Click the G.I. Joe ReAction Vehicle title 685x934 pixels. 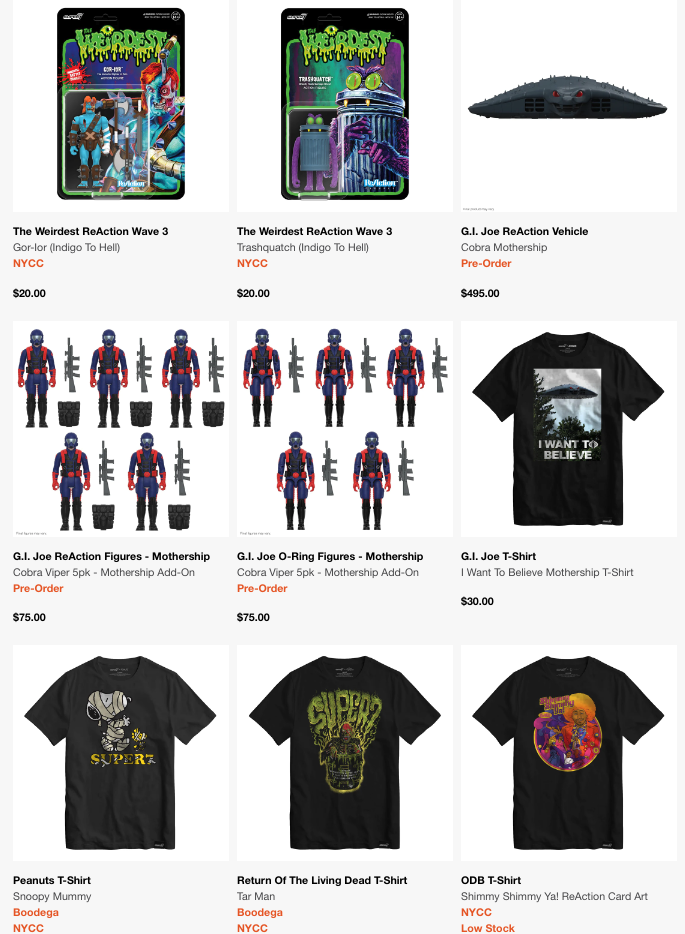524,231
